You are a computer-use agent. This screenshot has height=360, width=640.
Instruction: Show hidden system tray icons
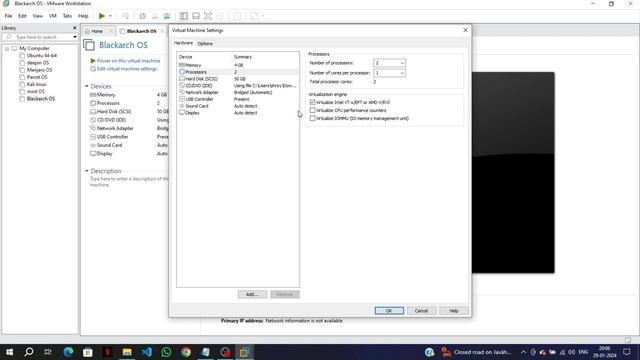click(523, 352)
